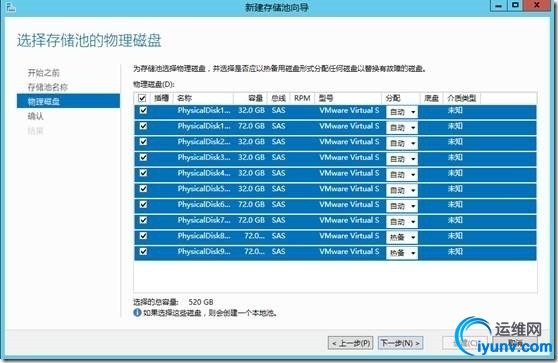Uncheck the PhysicalDisk4 row checkbox
The width and height of the screenshot is (558, 363).
tap(143, 173)
